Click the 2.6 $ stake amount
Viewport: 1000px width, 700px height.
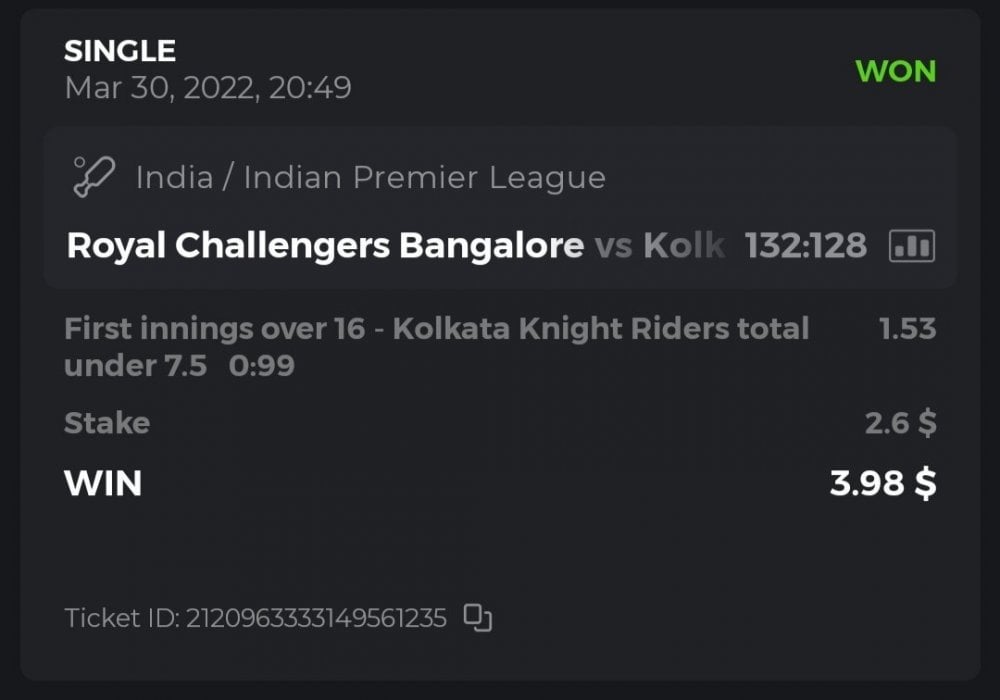[x=900, y=423]
